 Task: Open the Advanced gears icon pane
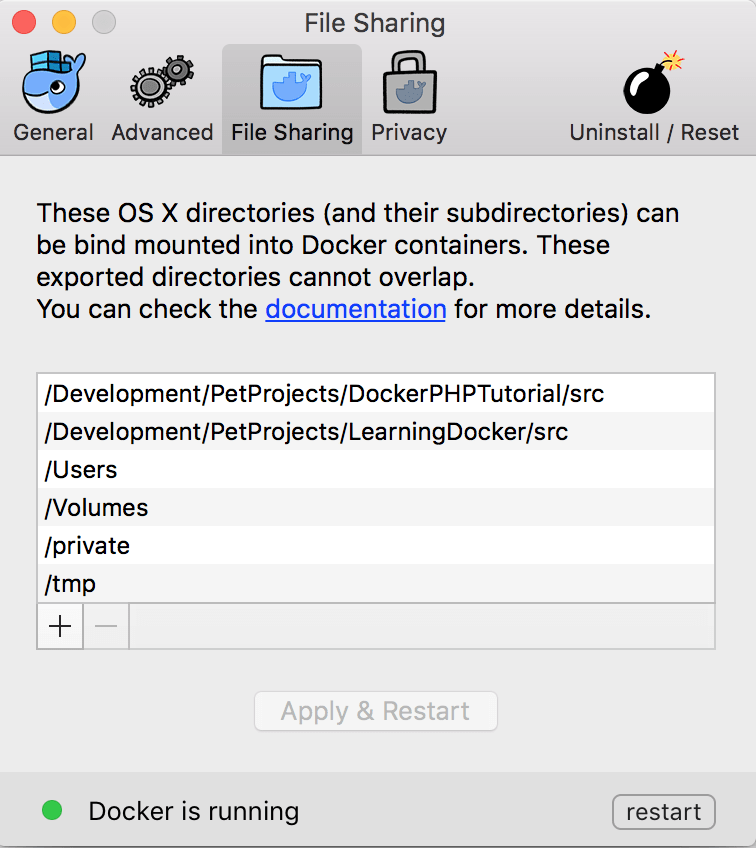coord(162,81)
